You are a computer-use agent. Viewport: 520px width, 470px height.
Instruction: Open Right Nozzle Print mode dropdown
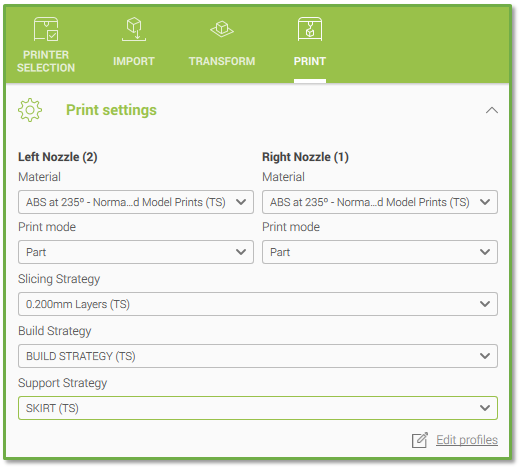[380, 252]
